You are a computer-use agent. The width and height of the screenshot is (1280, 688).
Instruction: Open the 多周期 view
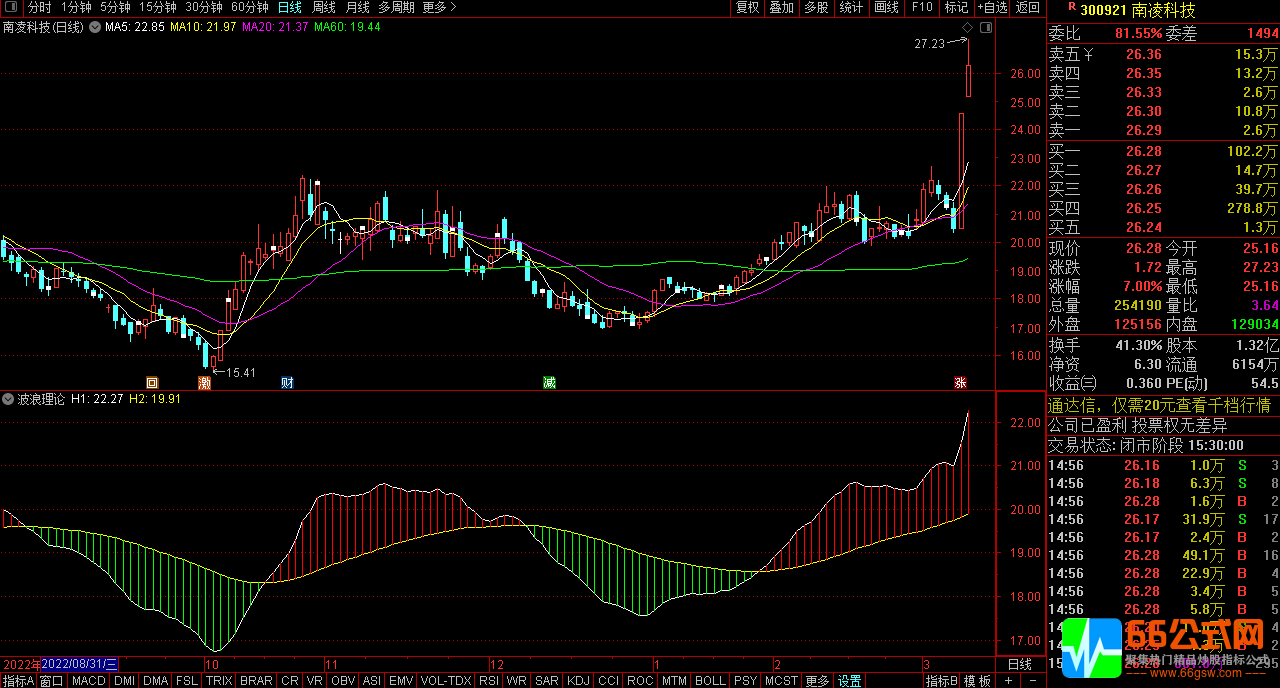tap(397, 7)
